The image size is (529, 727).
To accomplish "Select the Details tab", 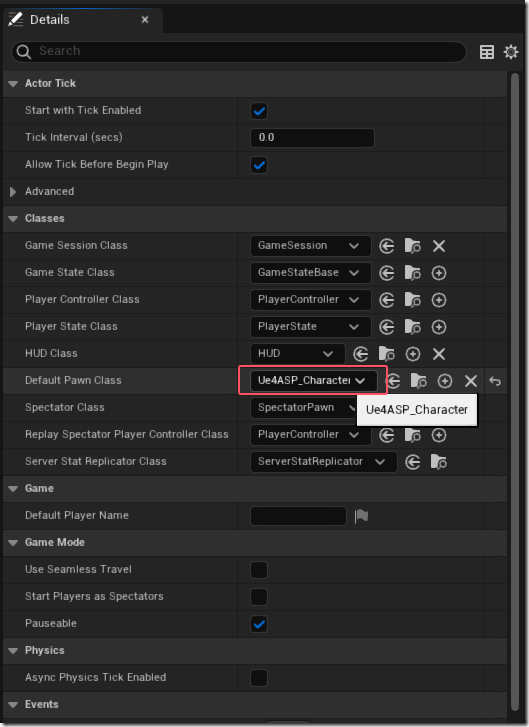I will 50,19.
